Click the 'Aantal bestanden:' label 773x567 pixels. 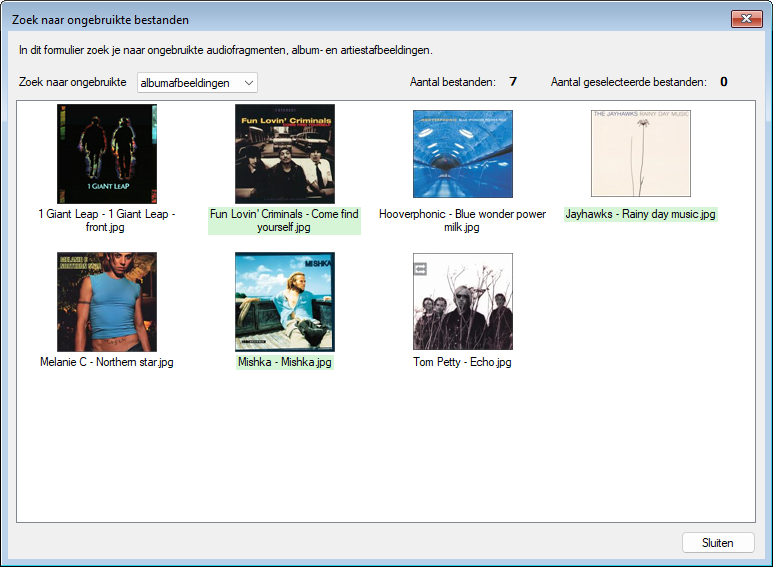pos(453,82)
